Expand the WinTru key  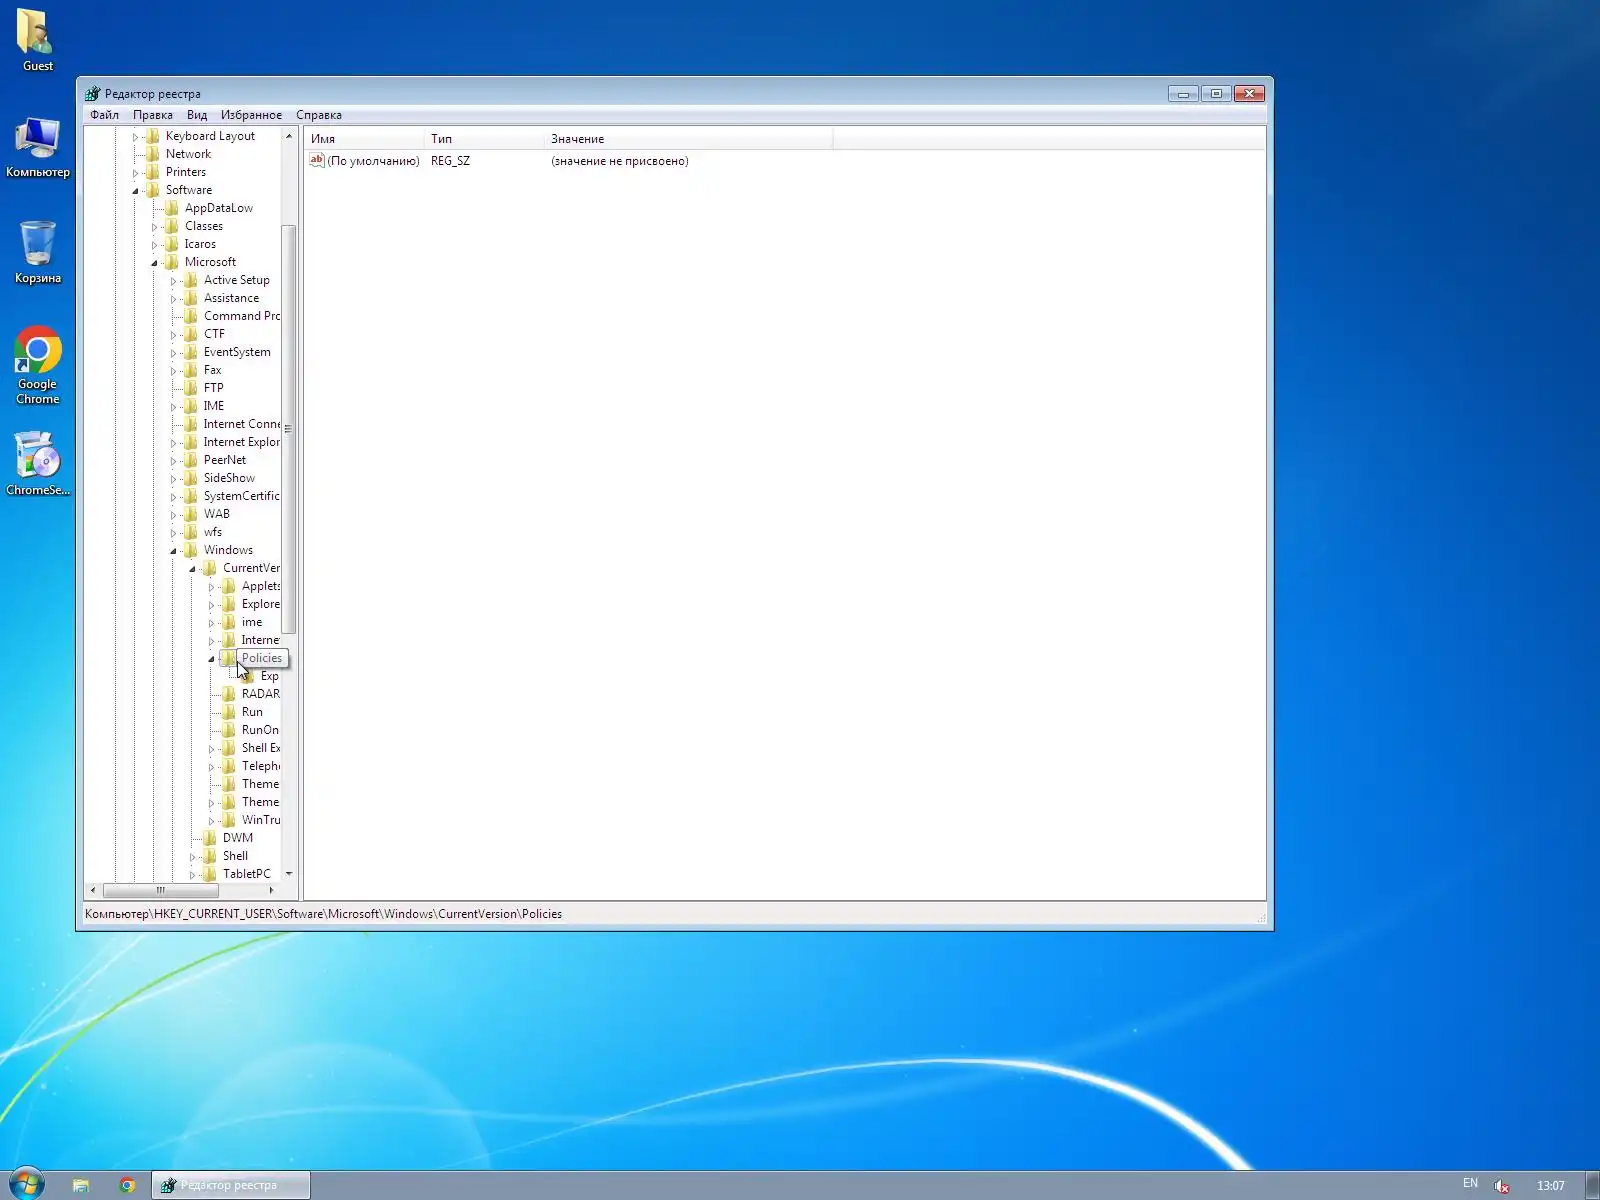point(211,821)
